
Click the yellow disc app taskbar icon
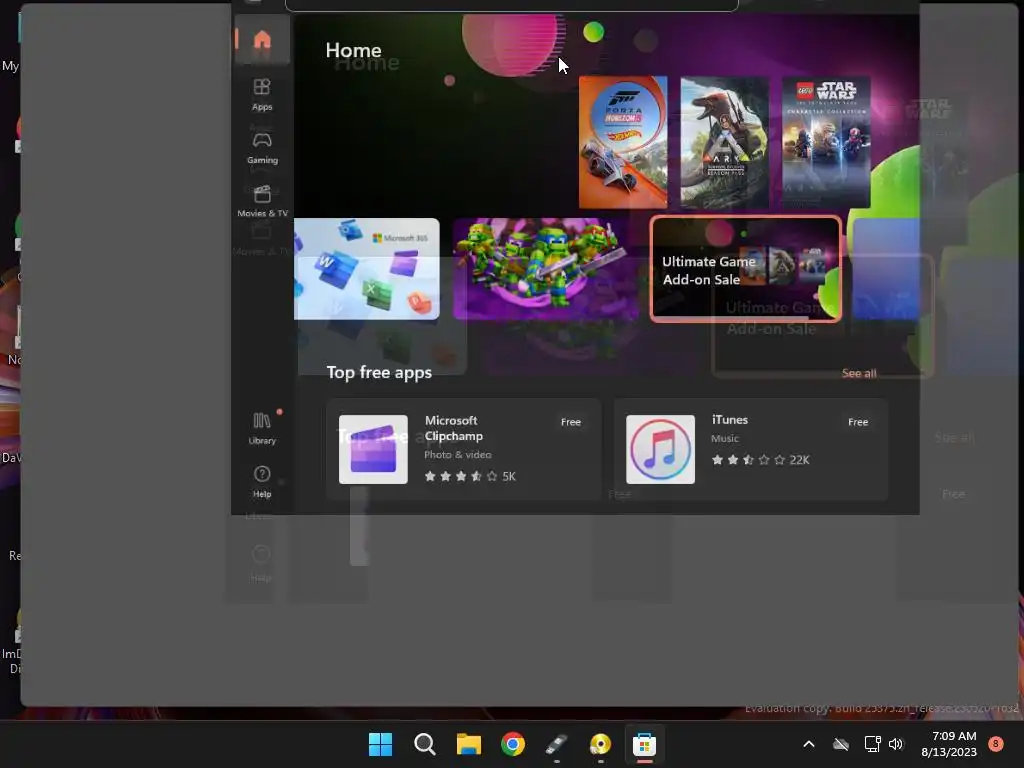point(600,744)
